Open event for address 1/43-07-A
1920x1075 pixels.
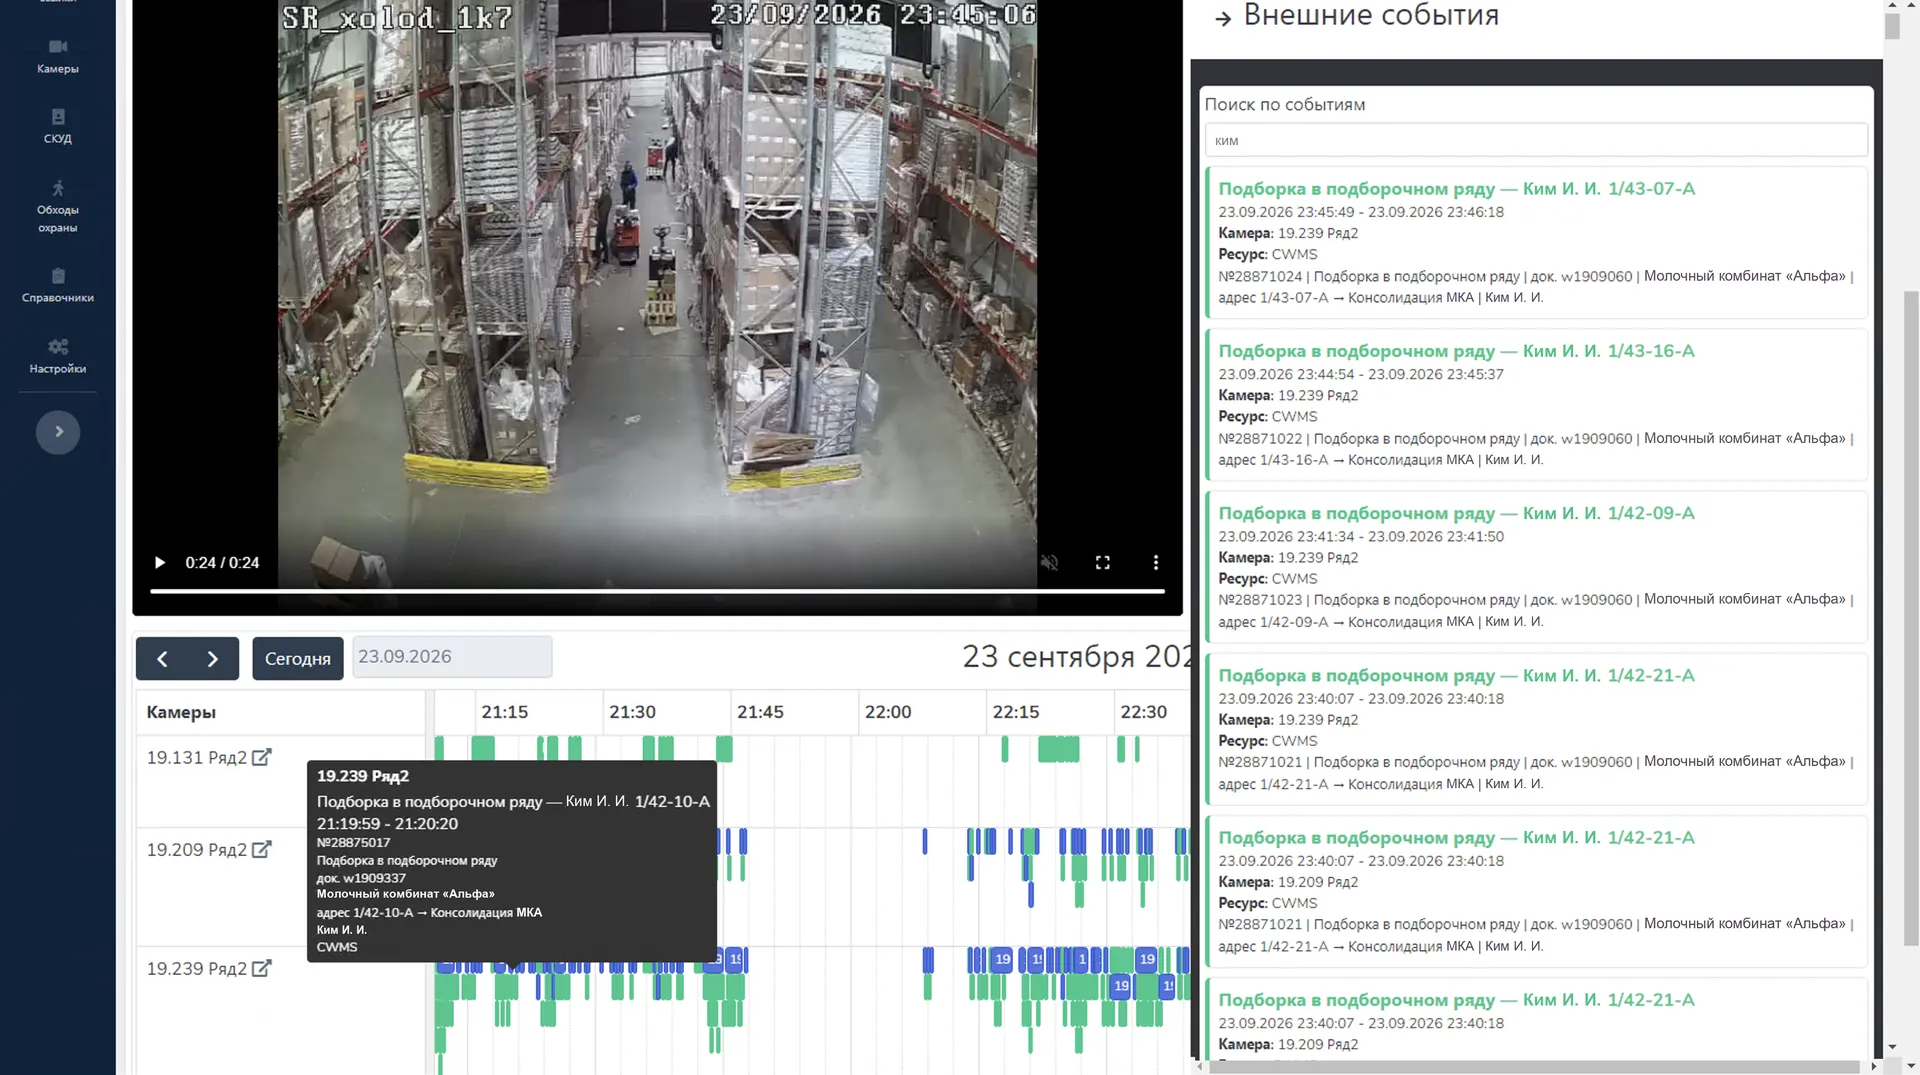(x=1536, y=243)
